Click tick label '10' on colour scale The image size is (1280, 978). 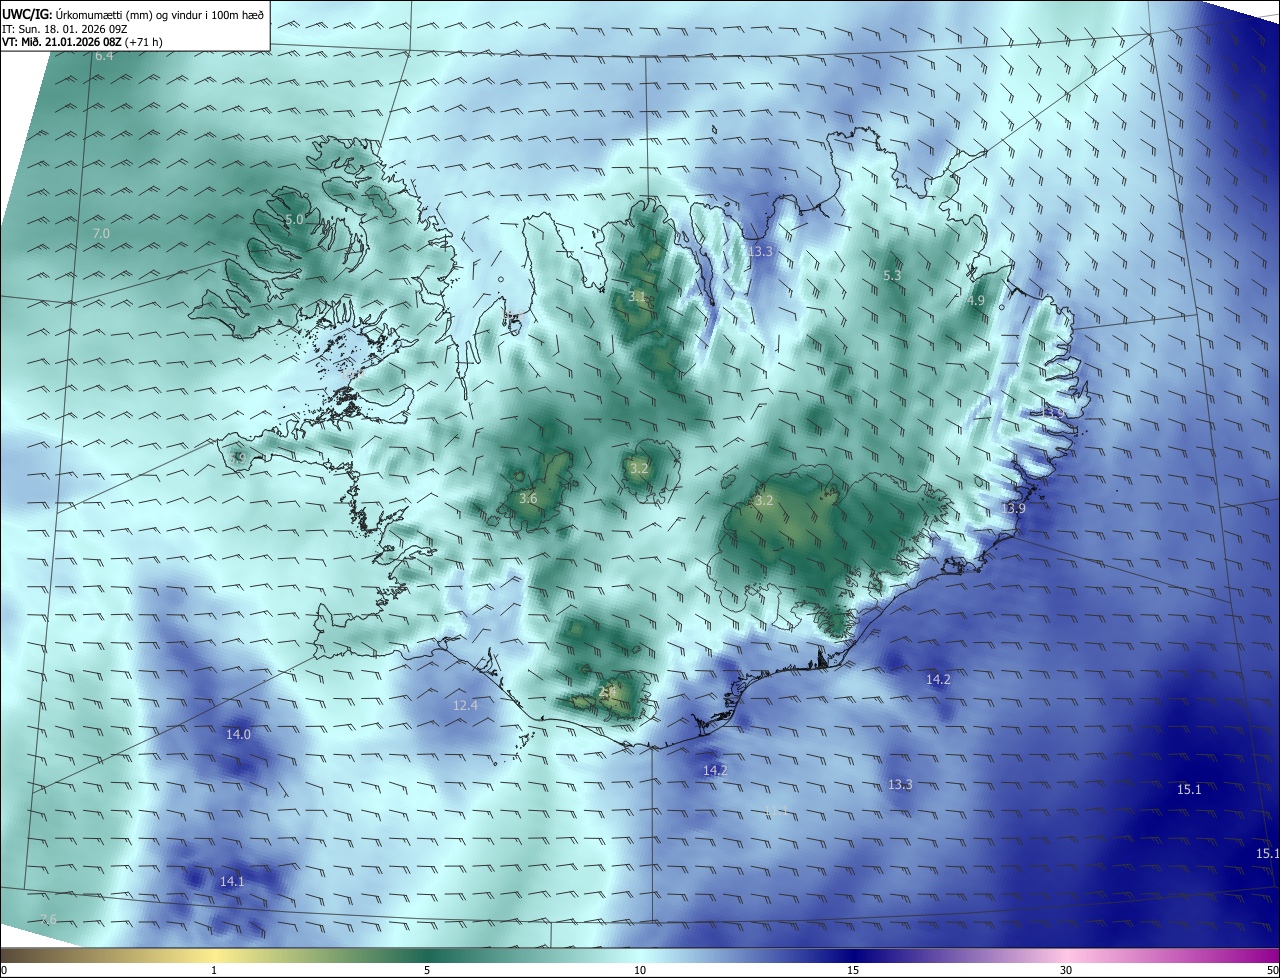click(640, 970)
